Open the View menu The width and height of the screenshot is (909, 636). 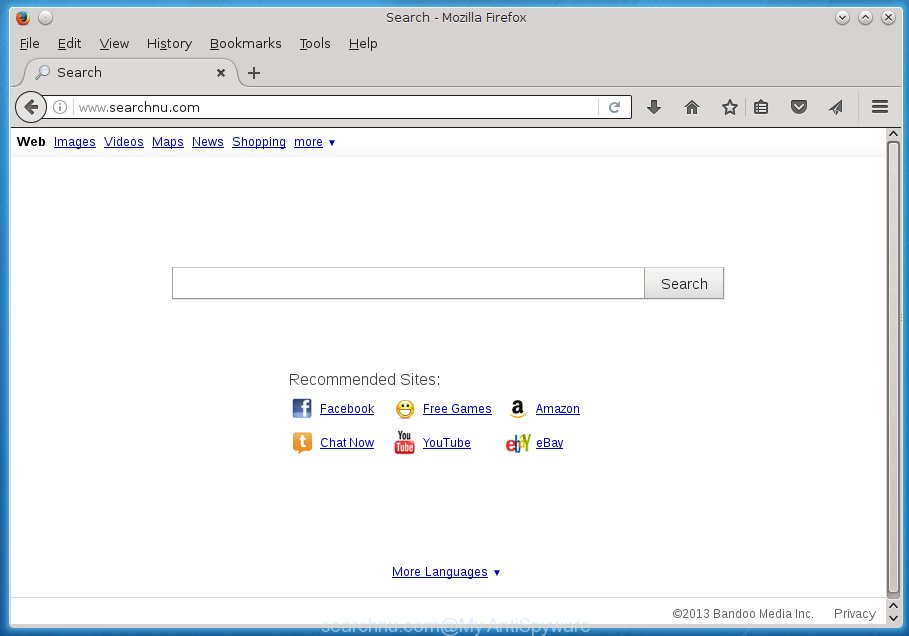click(x=114, y=43)
